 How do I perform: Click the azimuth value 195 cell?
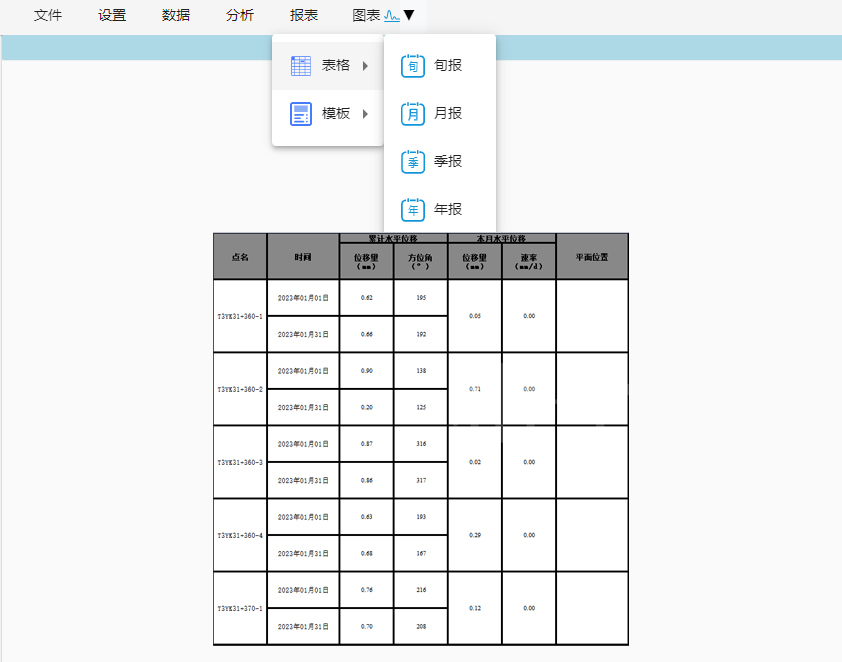(x=420, y=297)
